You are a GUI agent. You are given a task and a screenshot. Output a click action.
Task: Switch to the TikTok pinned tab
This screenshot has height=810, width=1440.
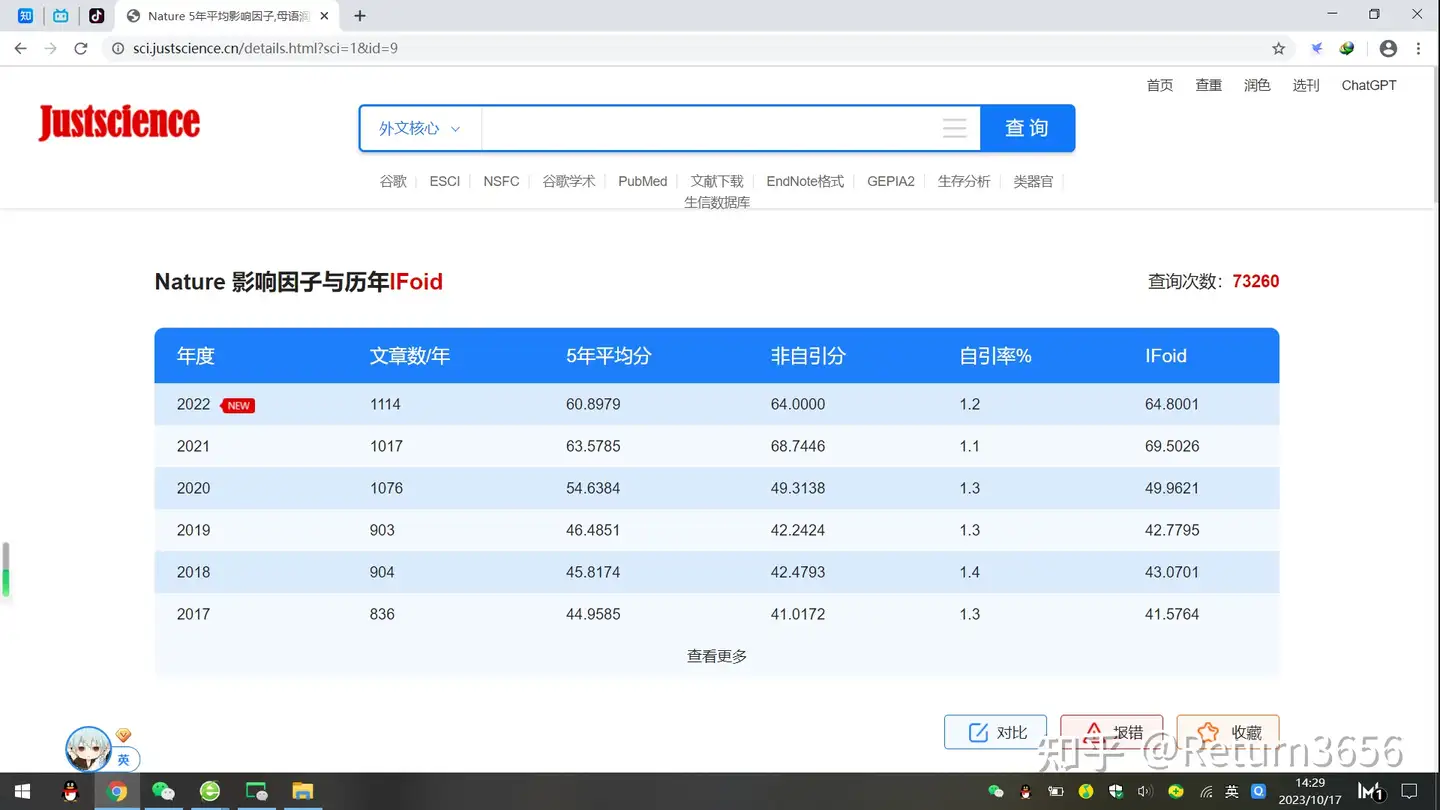[x=96, y=16]
